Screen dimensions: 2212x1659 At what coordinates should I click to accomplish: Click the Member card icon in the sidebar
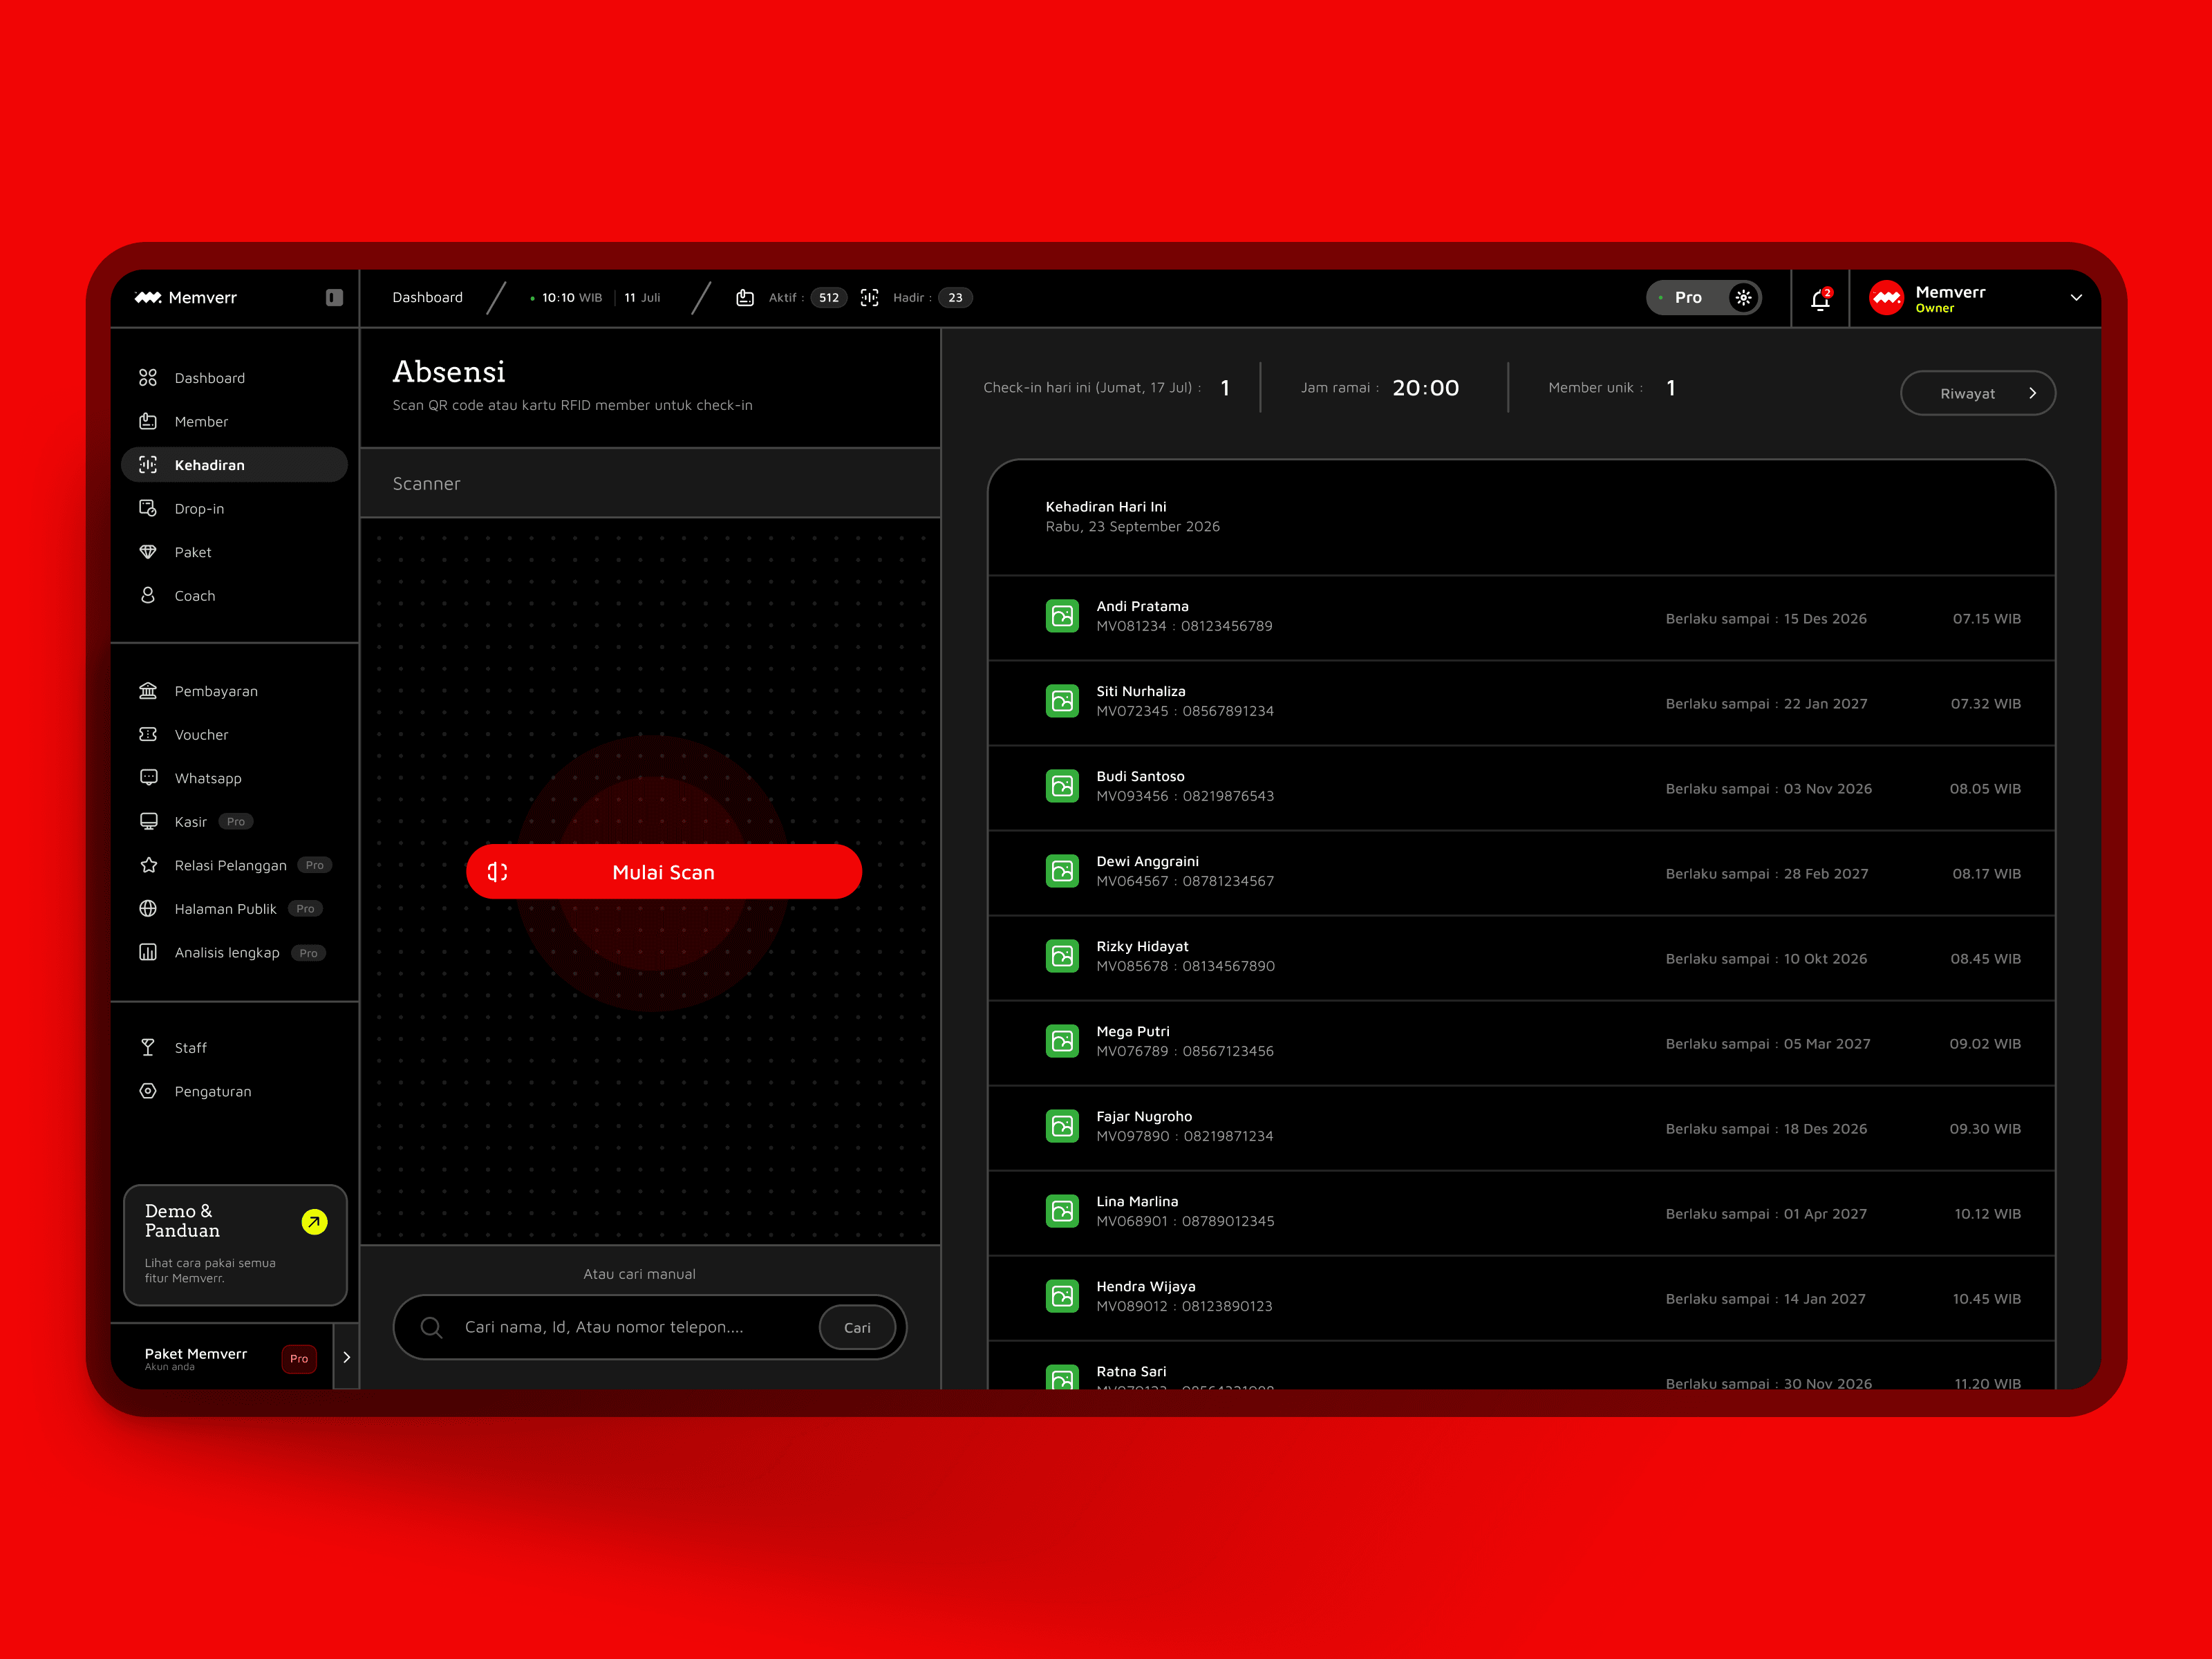[x=148, y=421]
